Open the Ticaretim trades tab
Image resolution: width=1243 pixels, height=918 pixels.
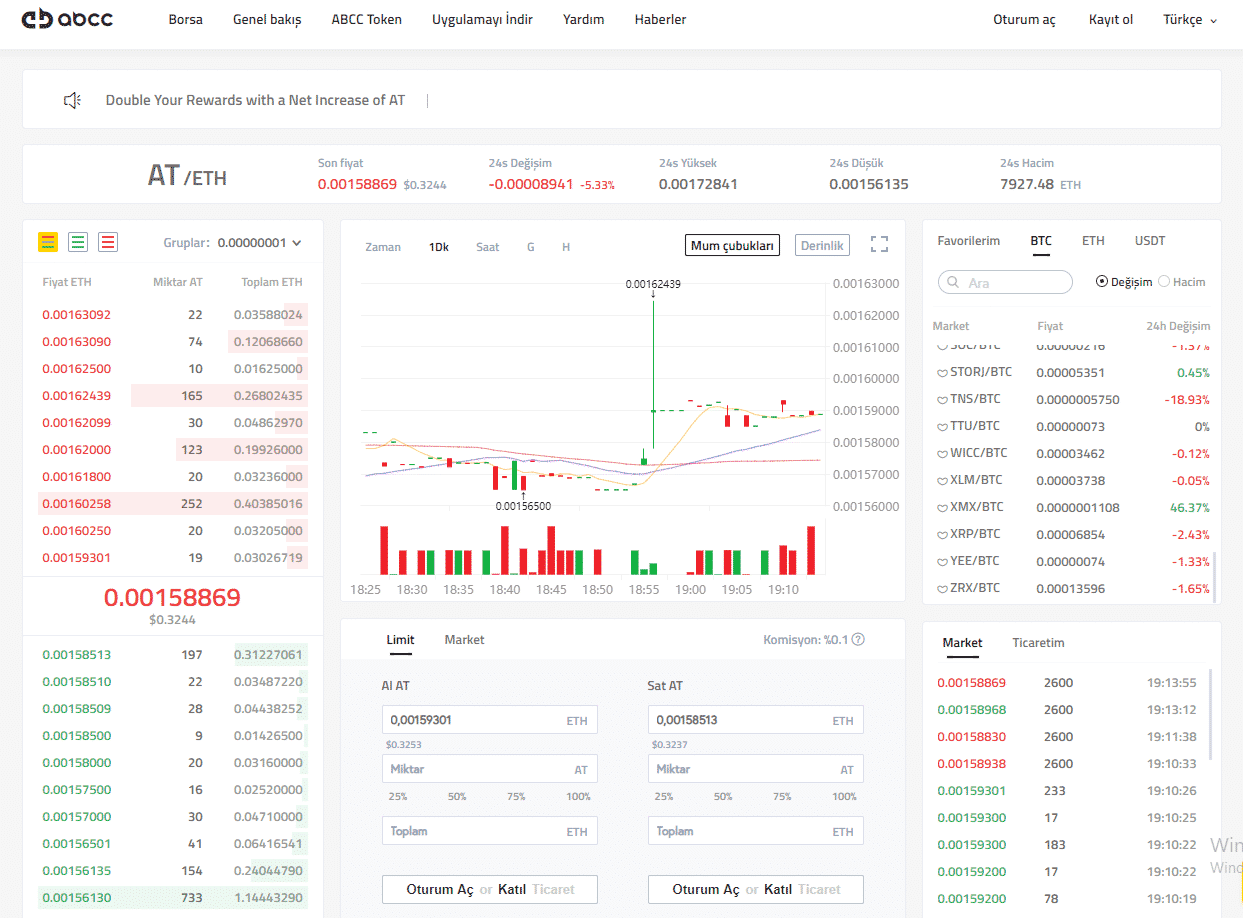click(1038, 643)
